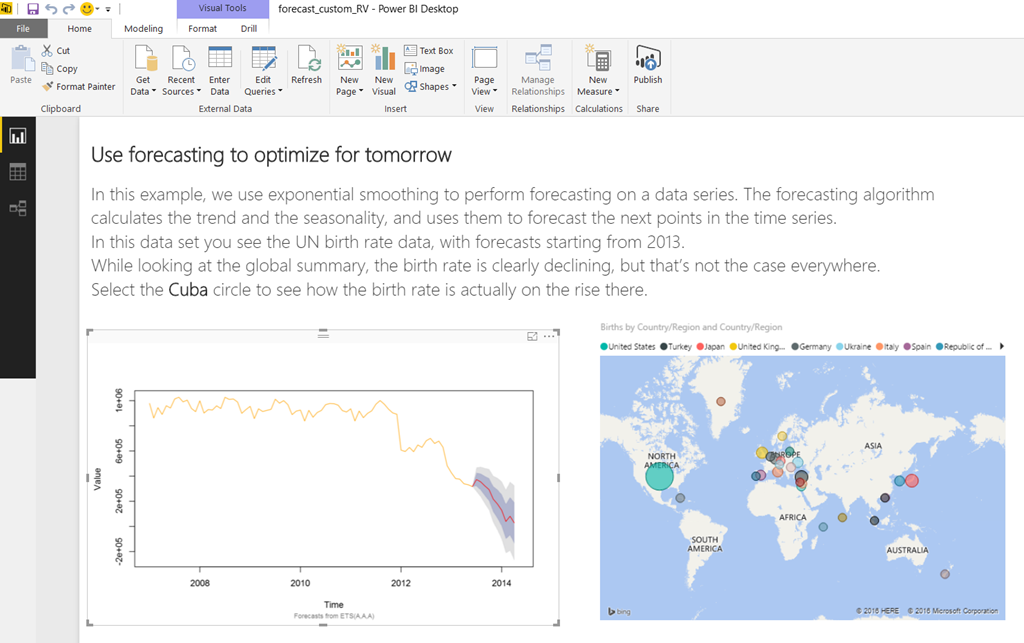Screen dimensions: 1024x643
Task: Open the File menu tab
Action: tap(23, 29)
